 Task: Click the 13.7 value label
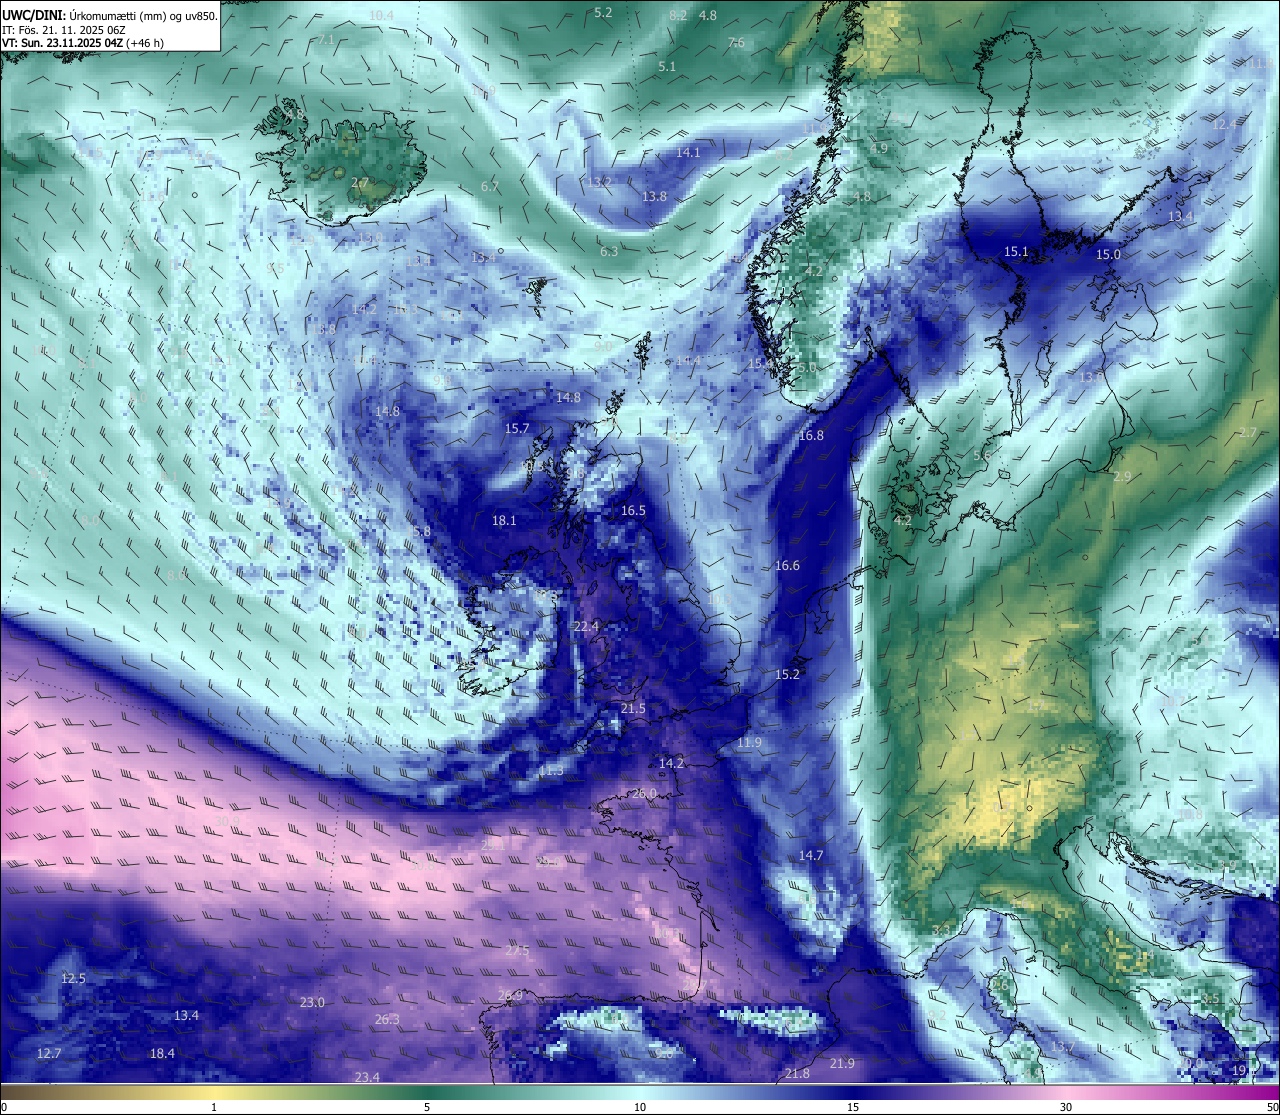tap(1063, 1047)
